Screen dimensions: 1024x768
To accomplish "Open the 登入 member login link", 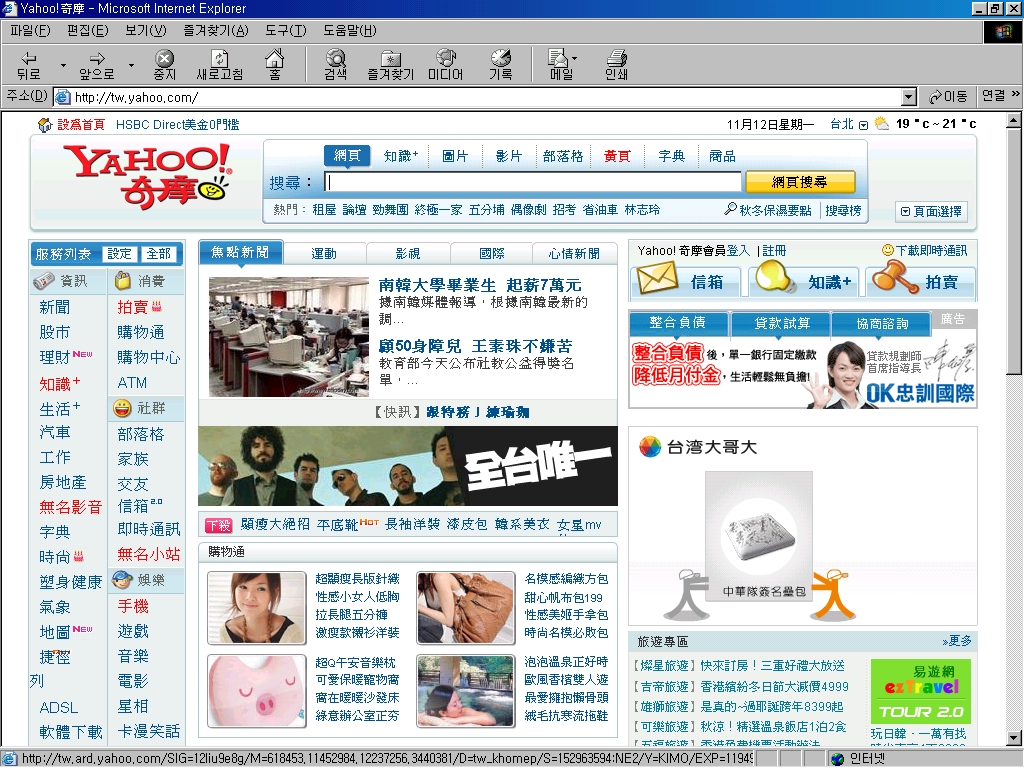I will coord(738,251).
